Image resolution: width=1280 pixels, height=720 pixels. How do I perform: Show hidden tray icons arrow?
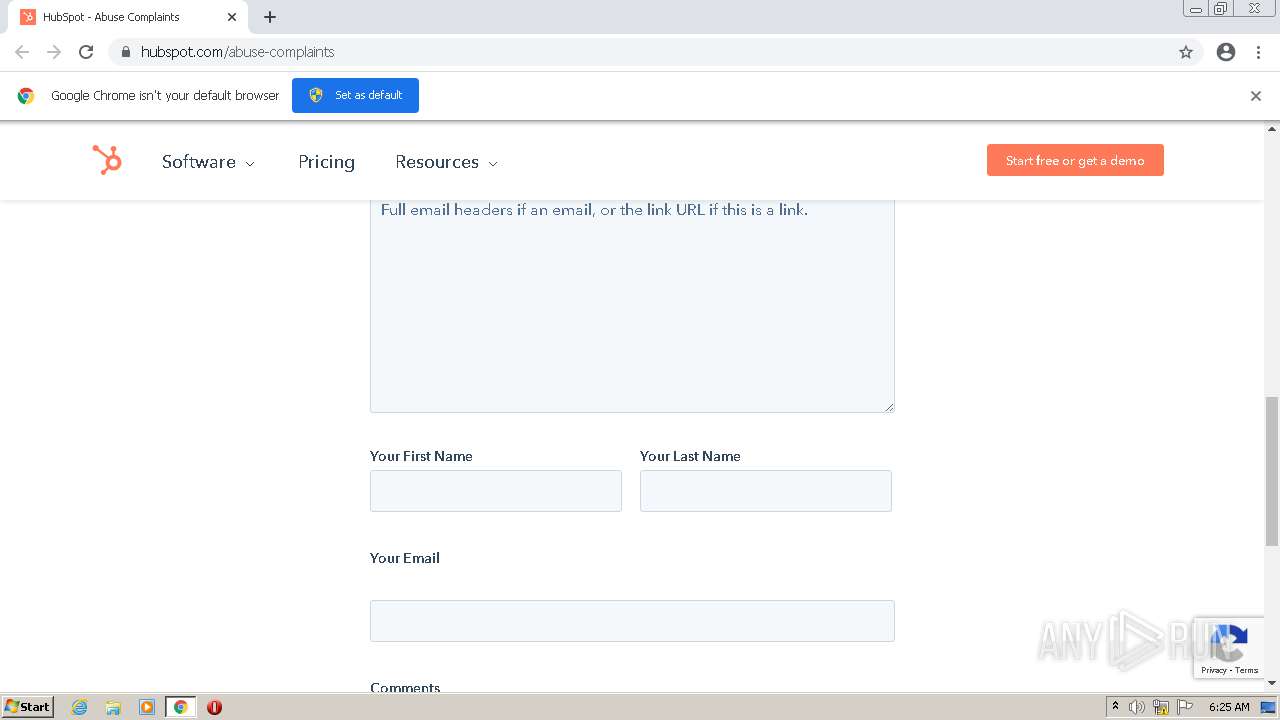click(1115, 707)
